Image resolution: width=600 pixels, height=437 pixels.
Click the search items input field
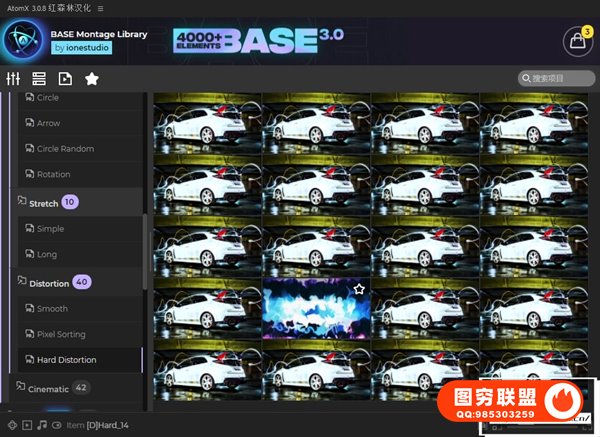point(562,78)
